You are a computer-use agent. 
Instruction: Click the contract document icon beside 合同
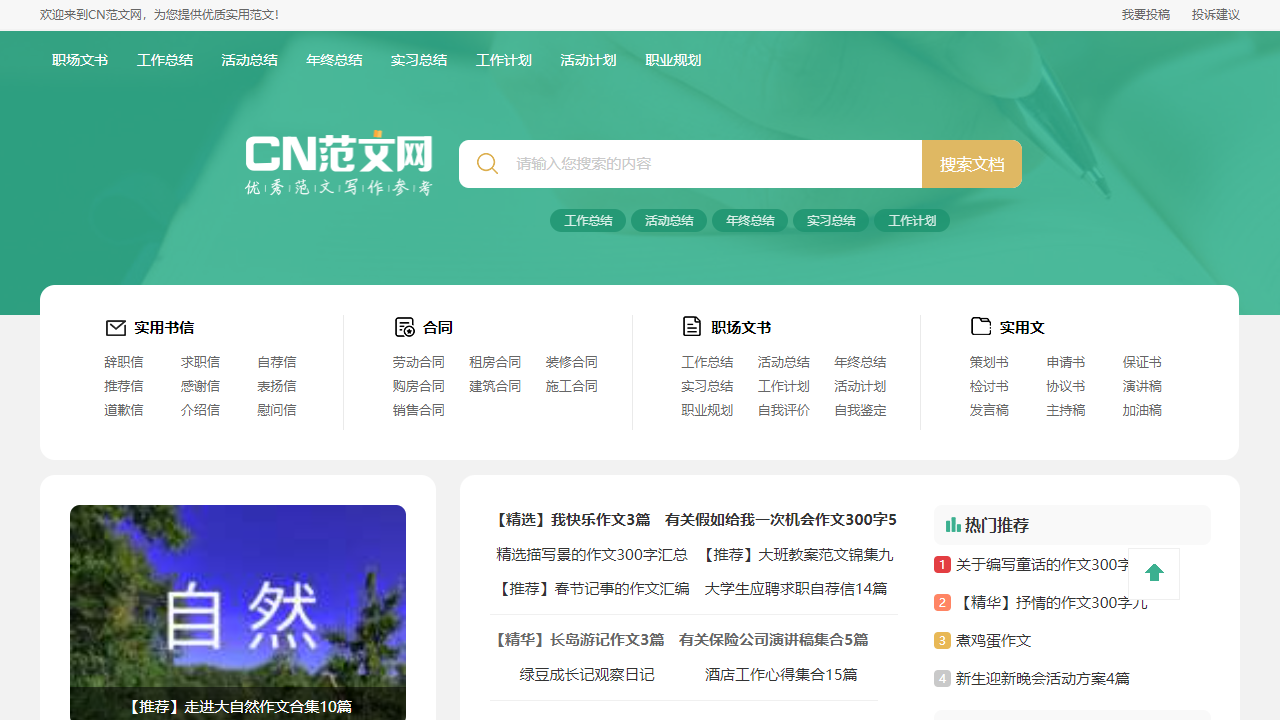click(405, 327)
